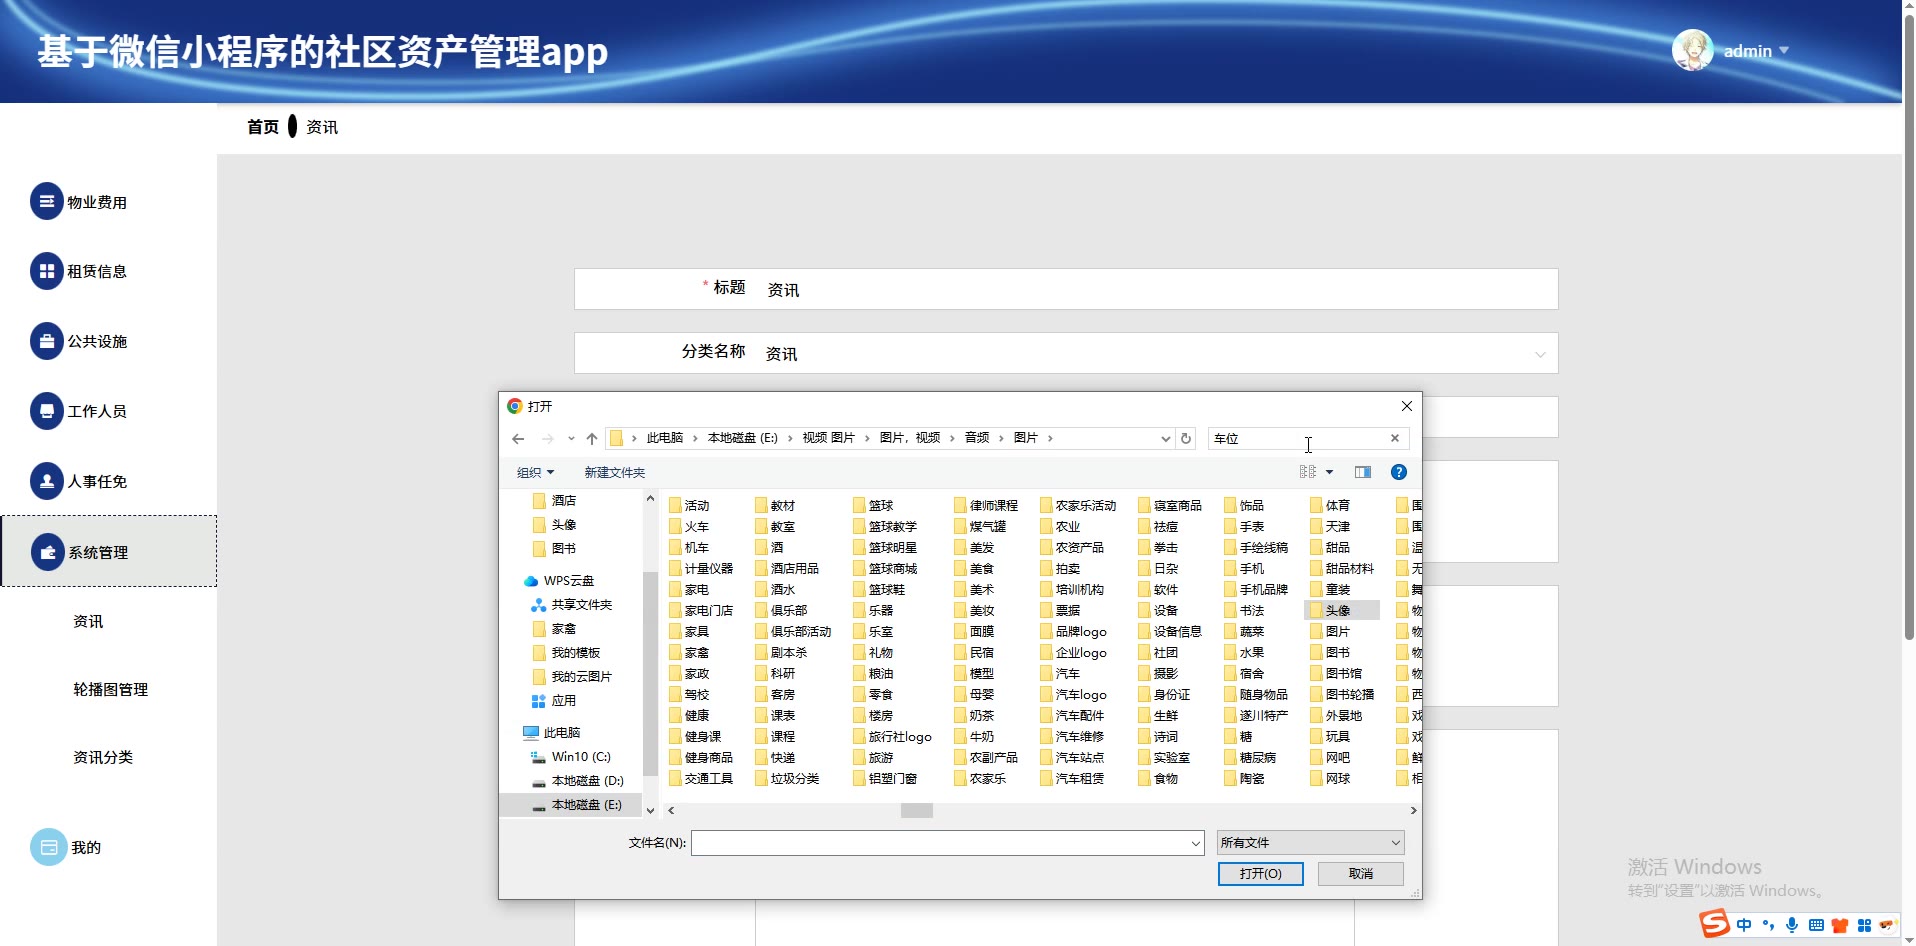Refresh the file dialog folder view

coord(1186,439)
